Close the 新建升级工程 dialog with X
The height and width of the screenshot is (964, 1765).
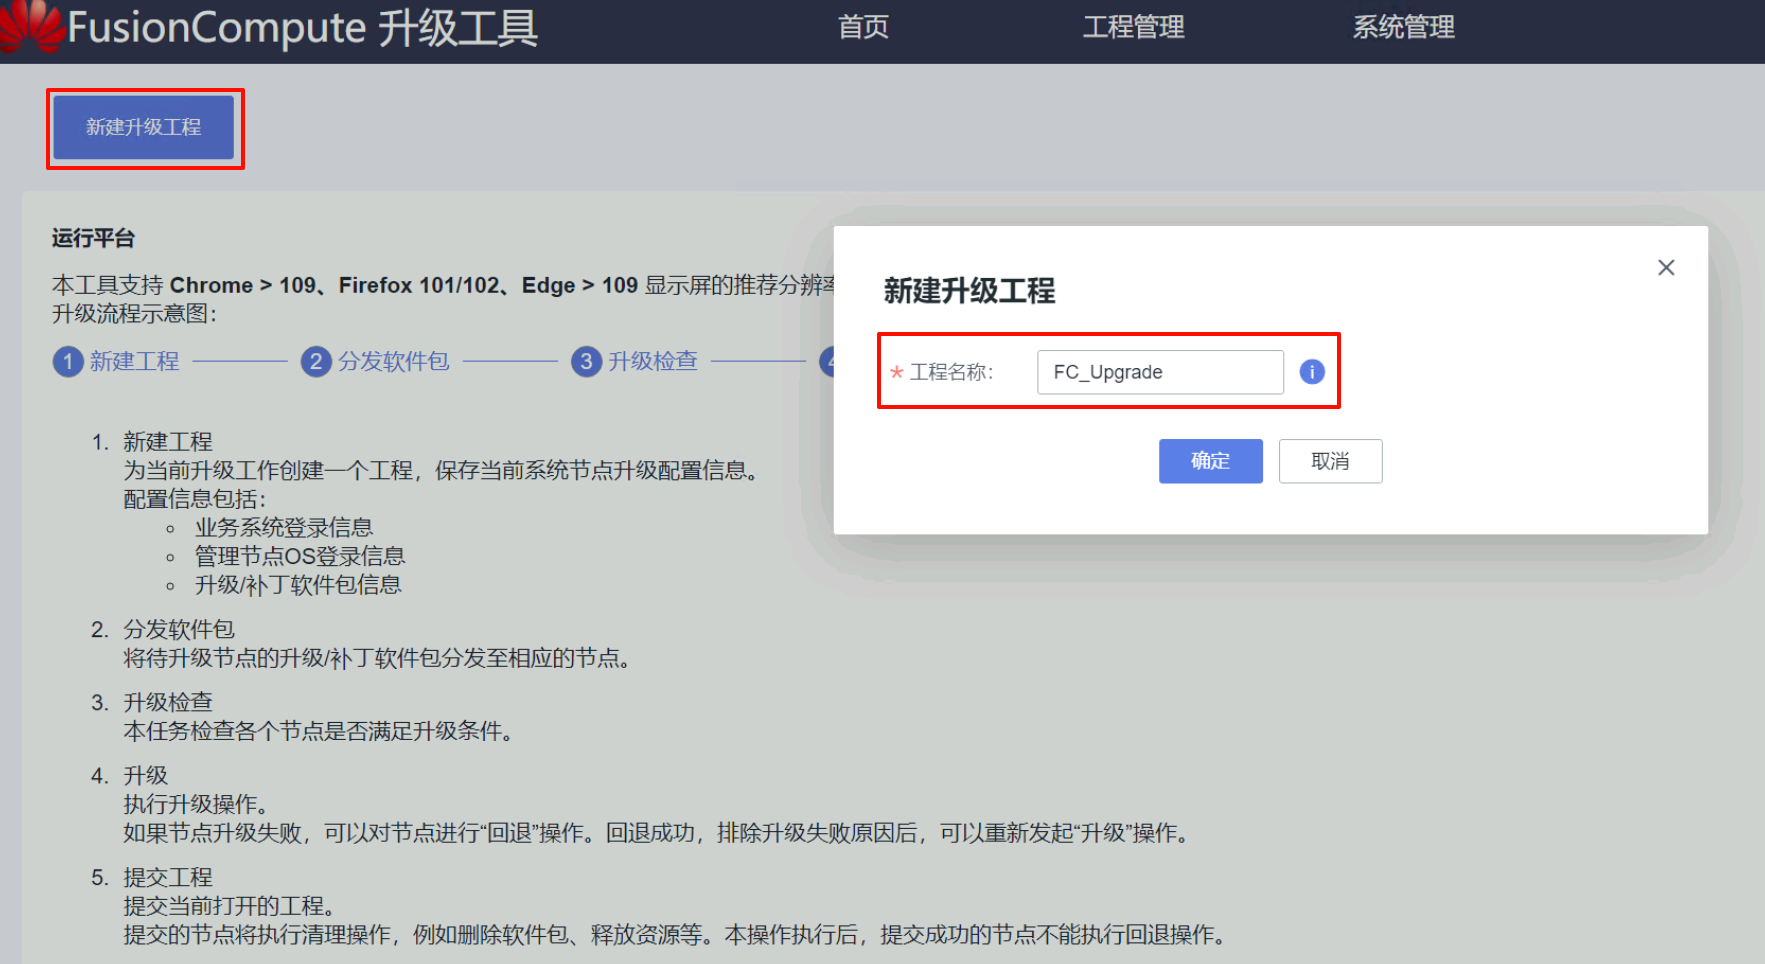(x=1665, y=267)
